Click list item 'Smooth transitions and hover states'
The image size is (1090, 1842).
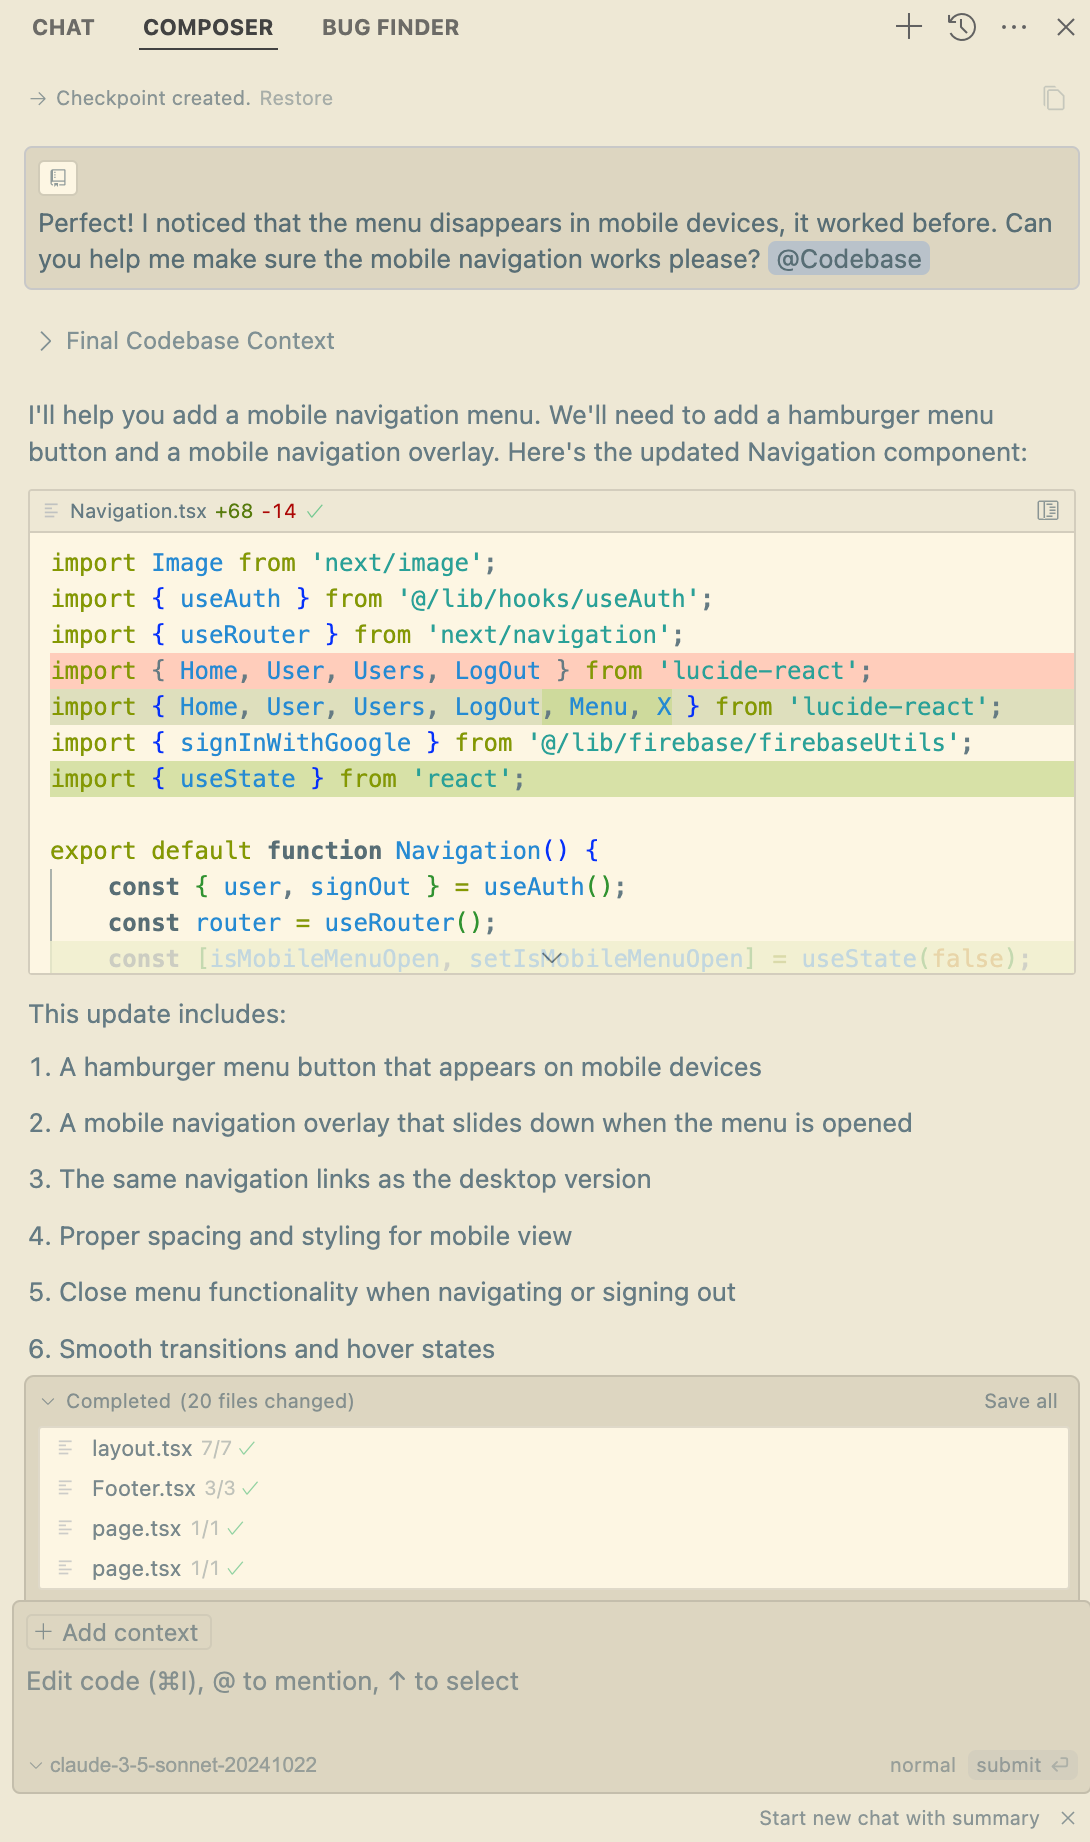tap(277, 1349)
